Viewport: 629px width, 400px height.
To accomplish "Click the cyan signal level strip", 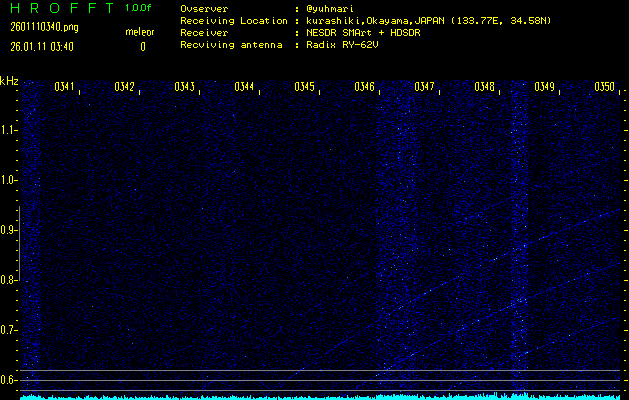I will (x=320, y=396).
